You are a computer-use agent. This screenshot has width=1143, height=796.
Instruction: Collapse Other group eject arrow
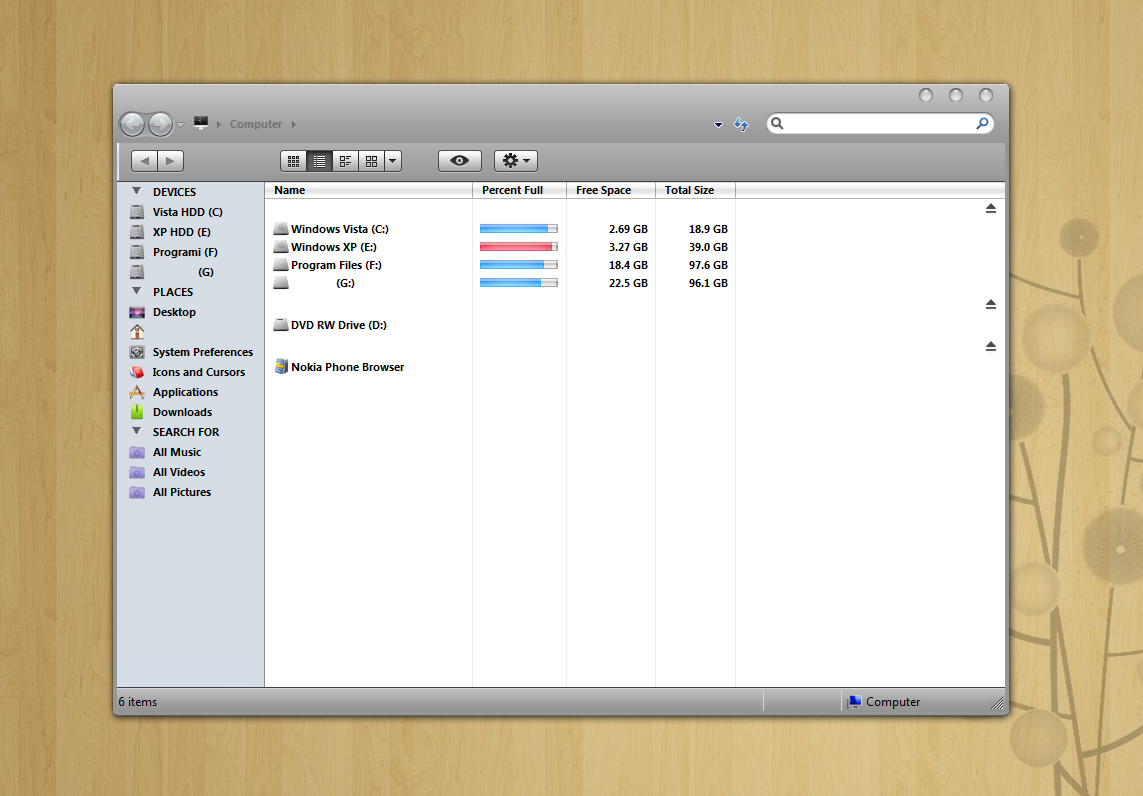pos(991,346)
